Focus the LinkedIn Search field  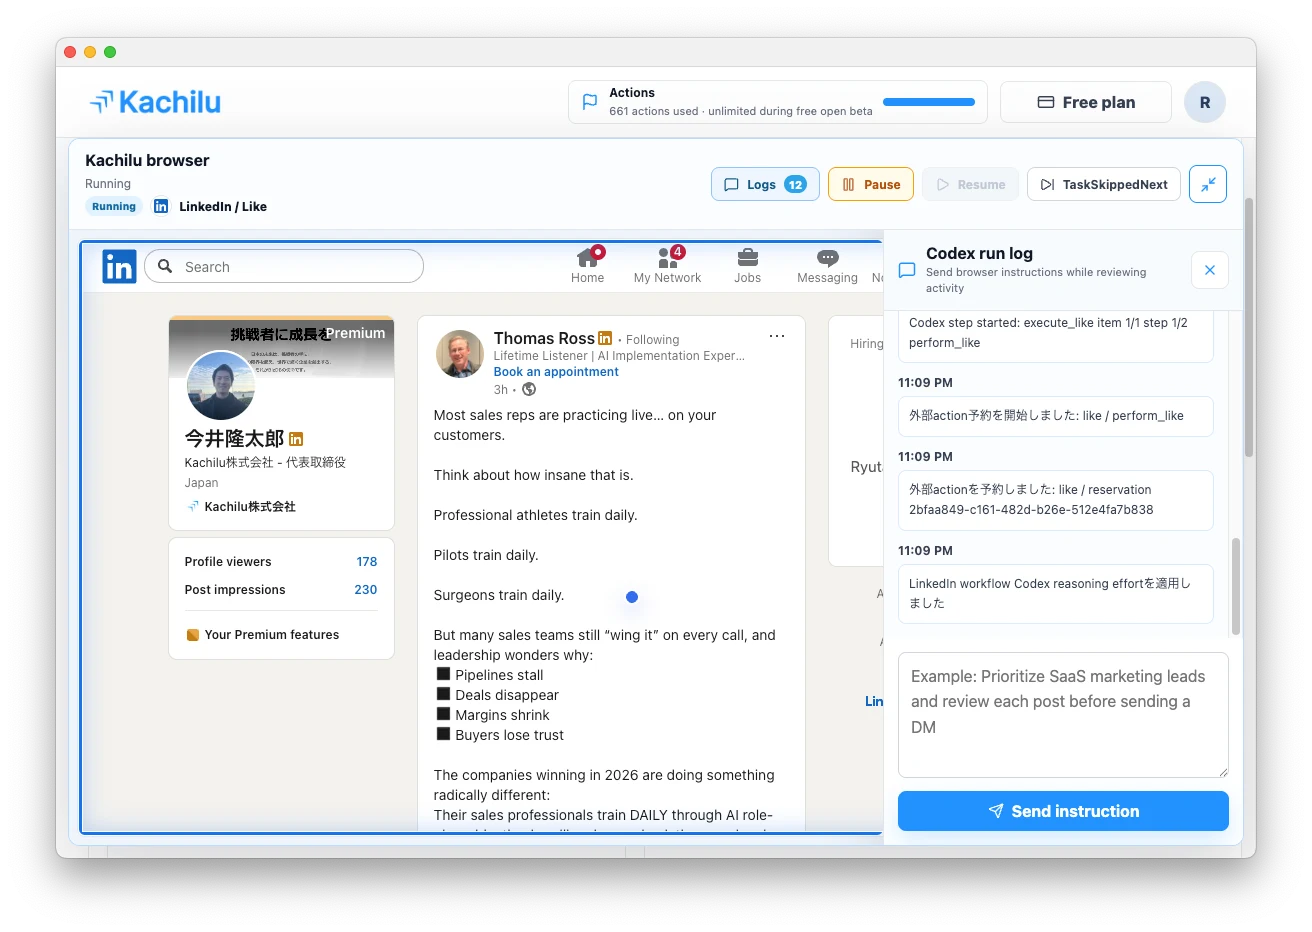[x=284, y=267]
